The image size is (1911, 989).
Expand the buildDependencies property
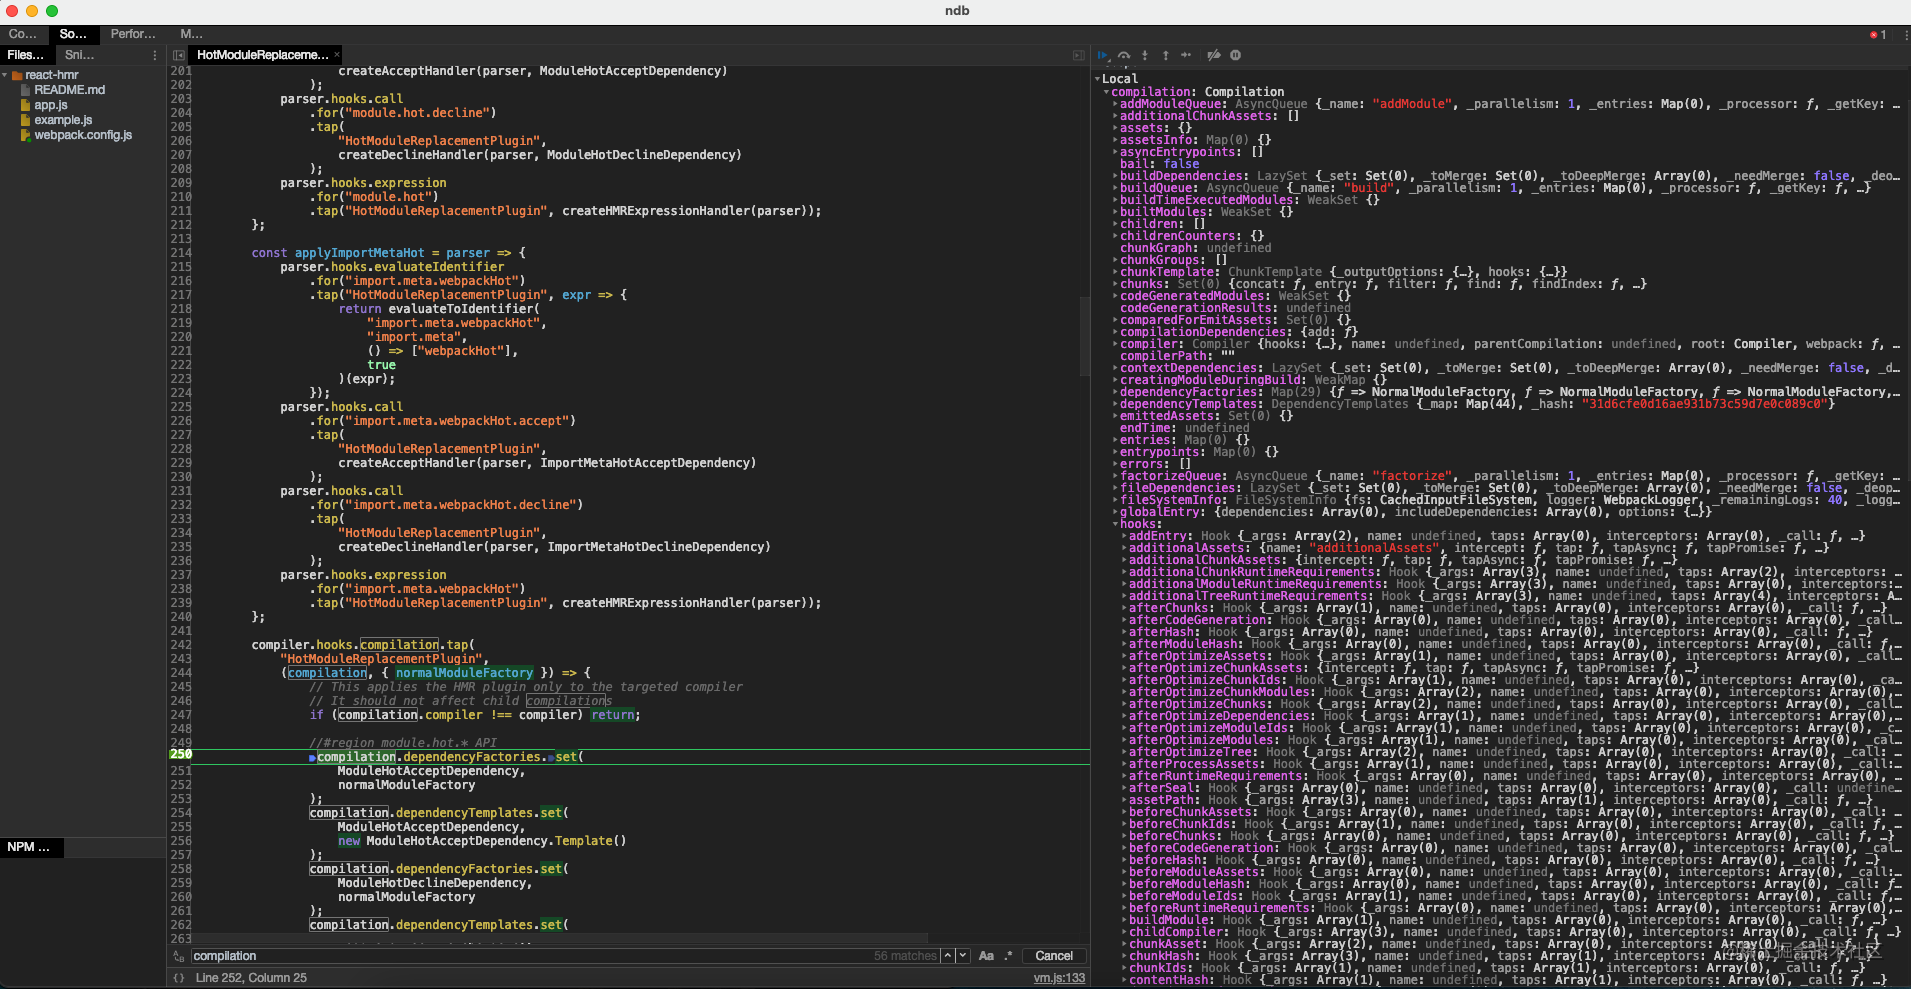pos(1116,176)
